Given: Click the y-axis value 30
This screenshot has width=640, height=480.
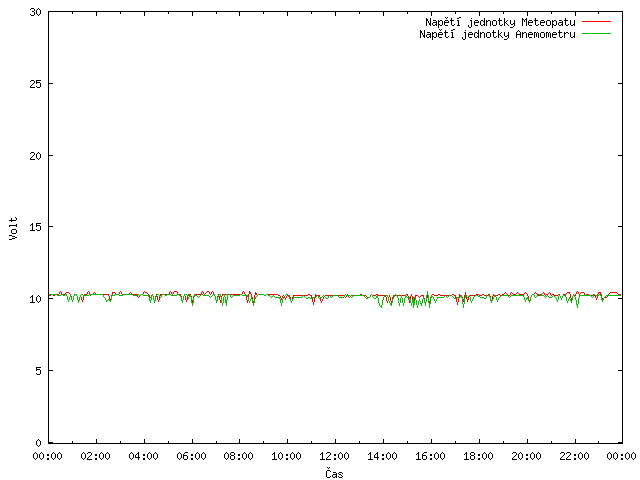Looking at the screenshot, I should 36,12.
